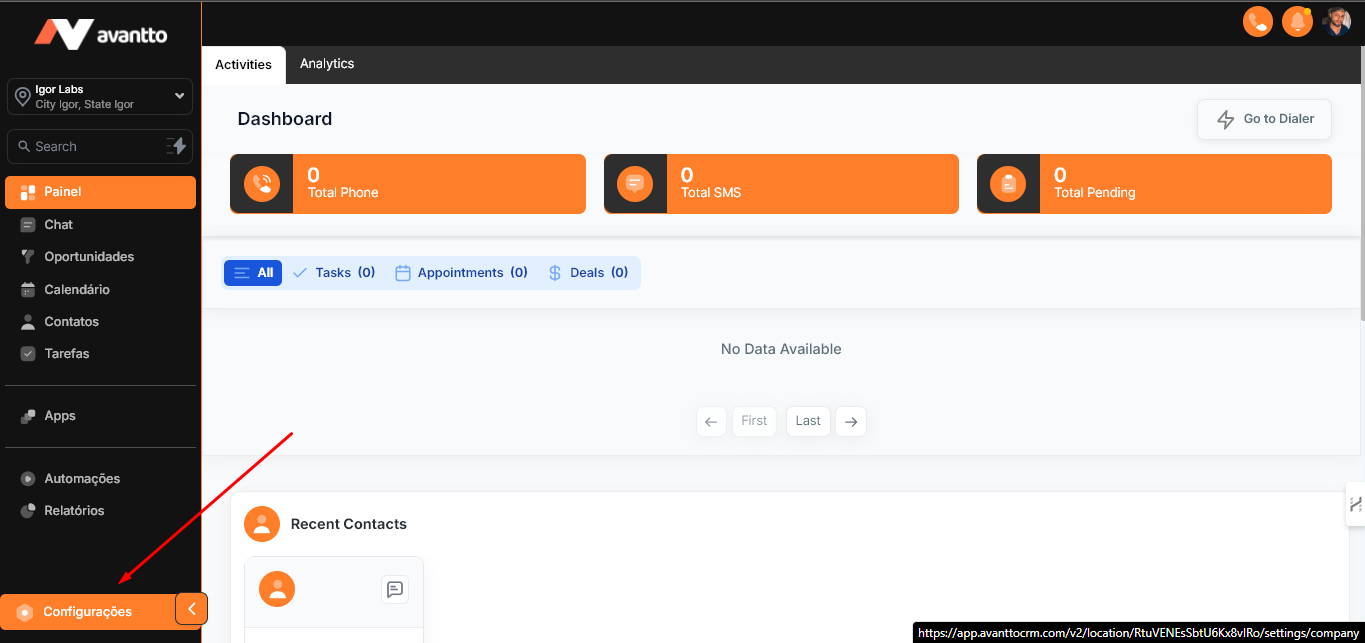The width and height of the screenshot is (1365, 643).
Task: Open Configurações settings in sidebar
Action: point(87,612)
